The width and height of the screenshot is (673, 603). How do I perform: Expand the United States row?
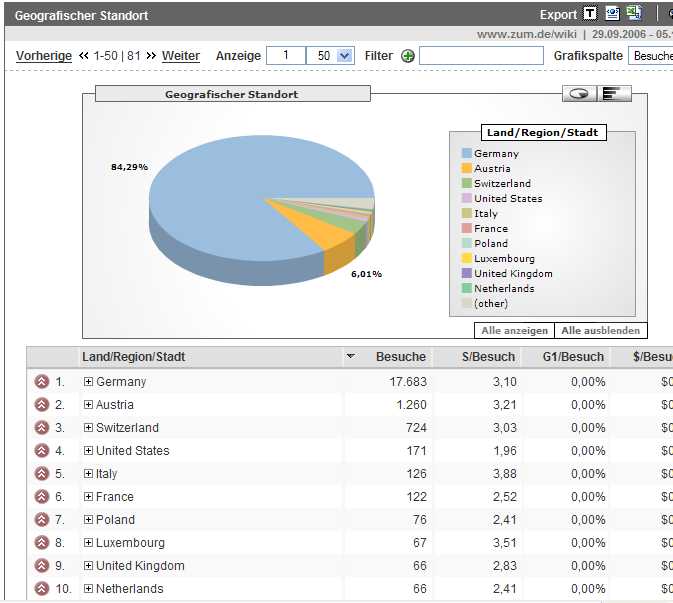(x=88, y=451)
